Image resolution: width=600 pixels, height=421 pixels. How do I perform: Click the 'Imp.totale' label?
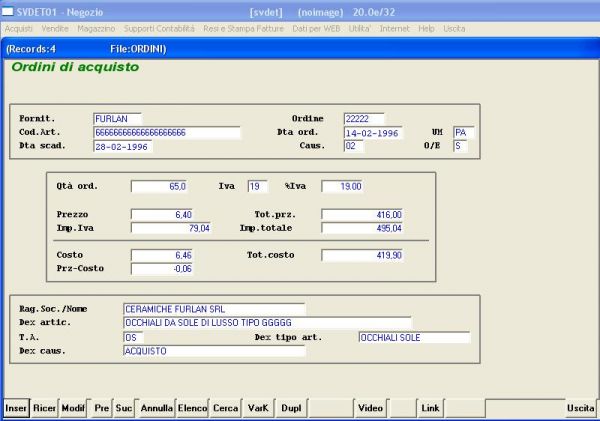click(x=266, y=228)
